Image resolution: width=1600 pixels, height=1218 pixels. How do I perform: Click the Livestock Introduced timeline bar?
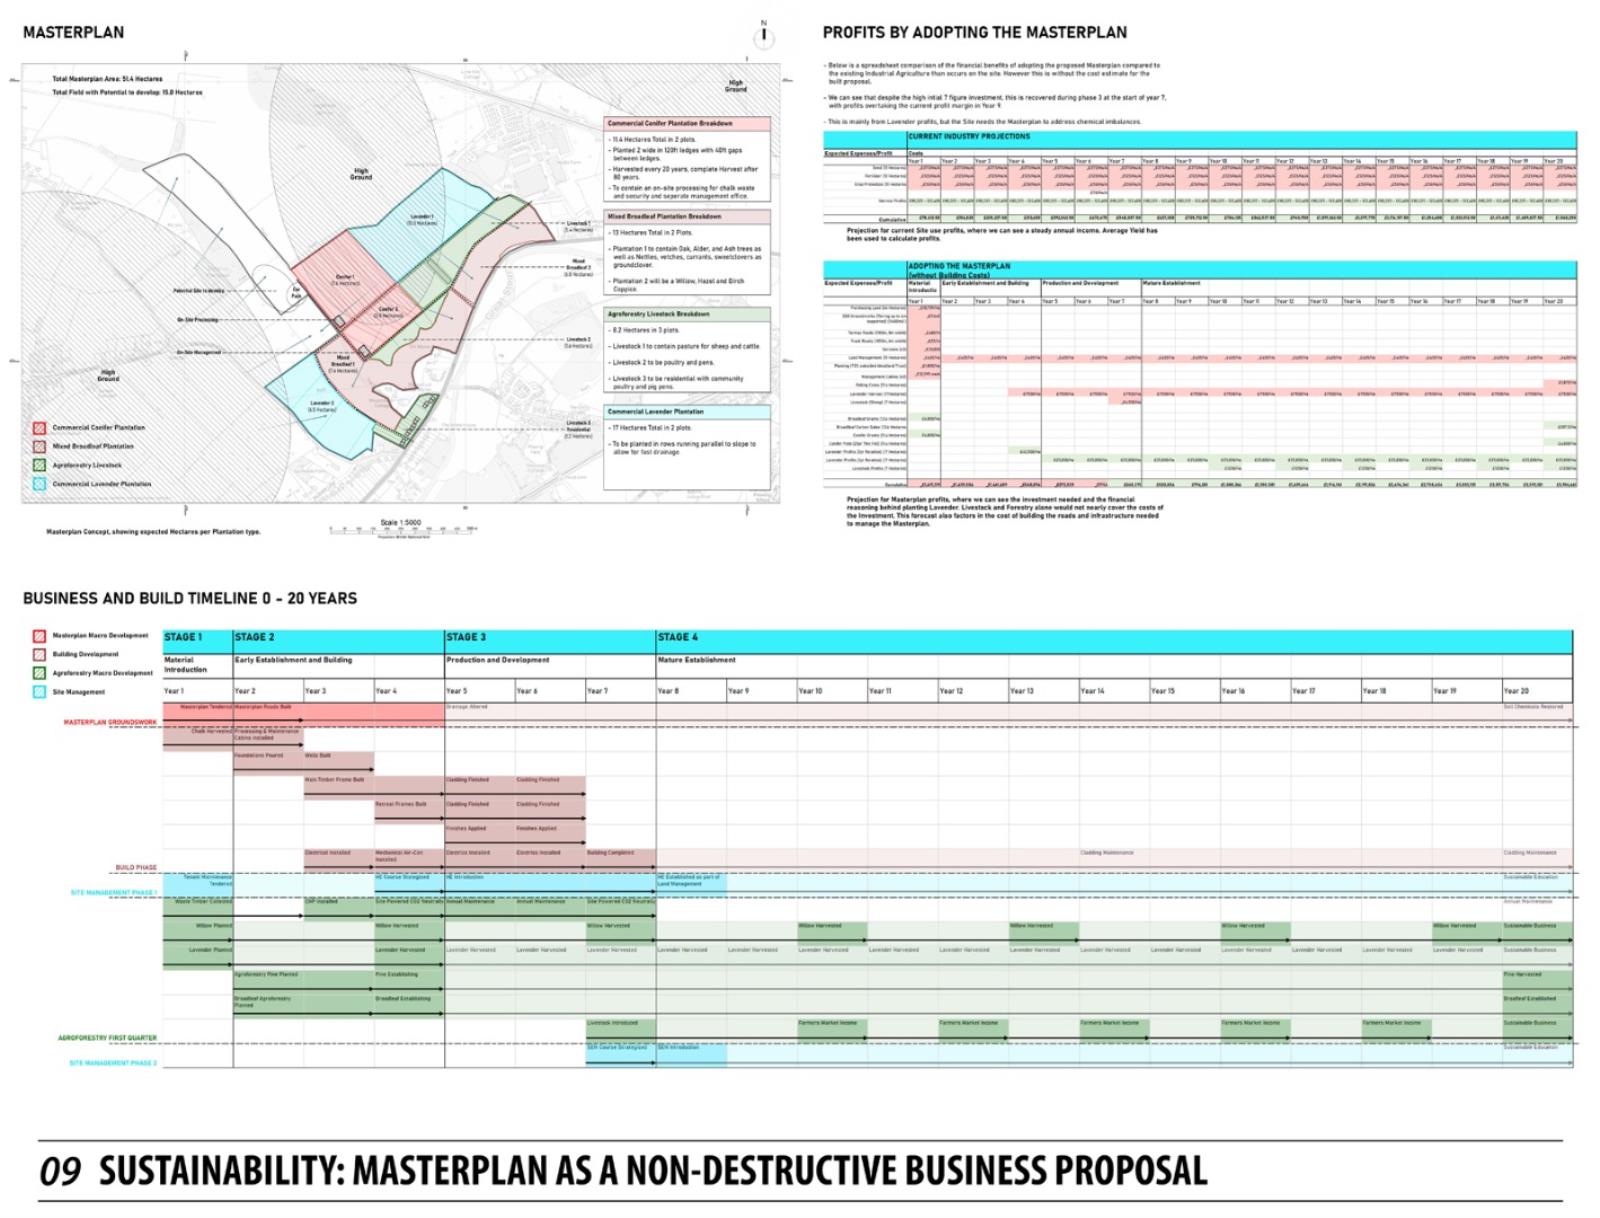(620, 1029)
